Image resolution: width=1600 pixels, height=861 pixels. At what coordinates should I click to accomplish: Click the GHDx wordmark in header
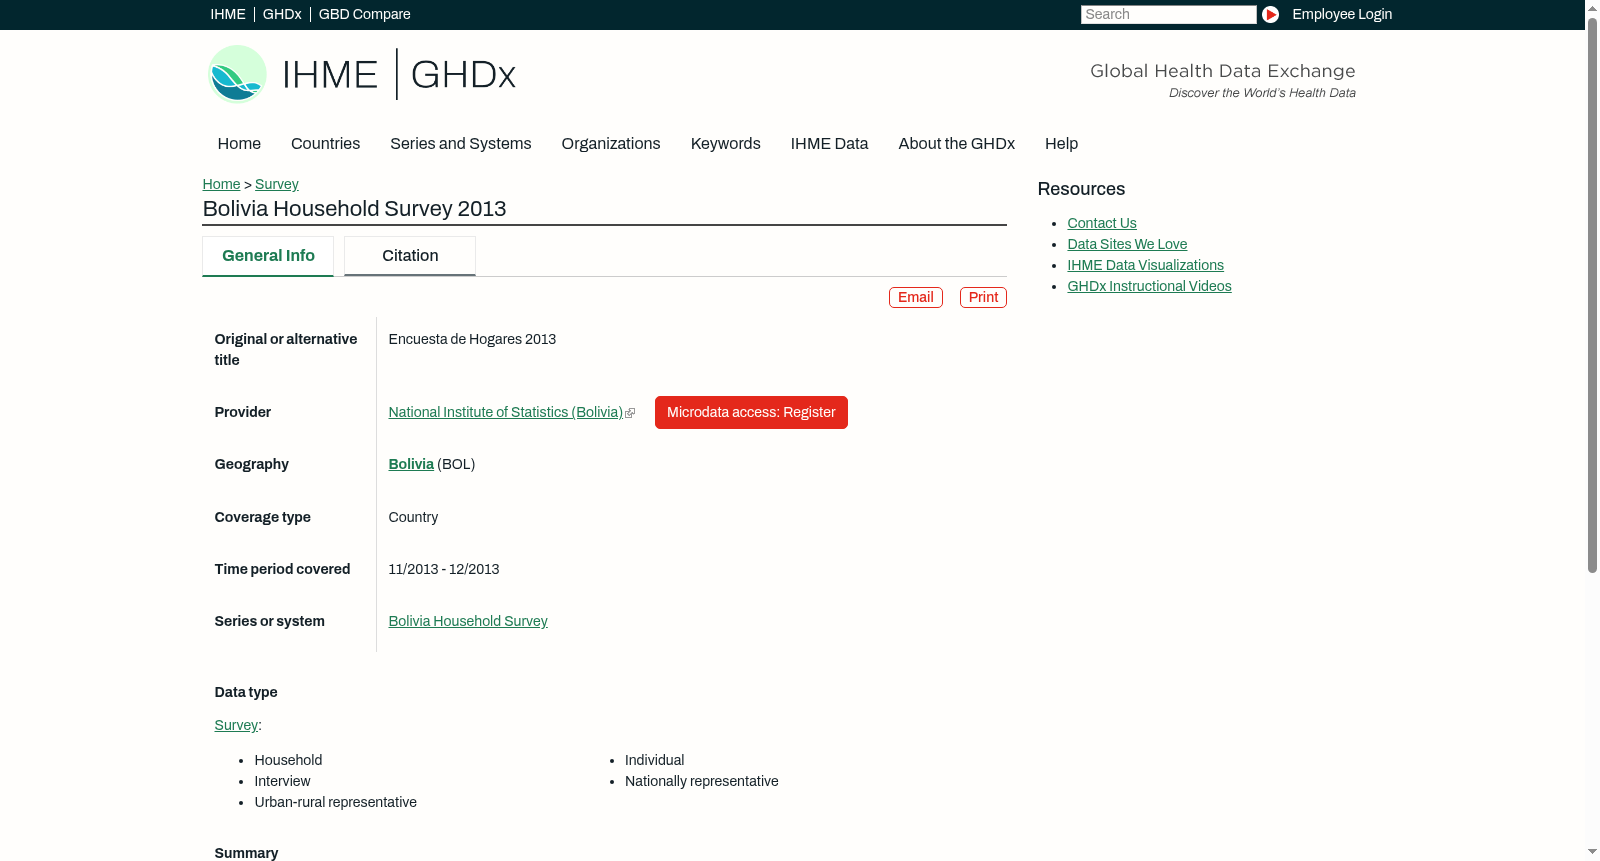[x=463, y=75]
